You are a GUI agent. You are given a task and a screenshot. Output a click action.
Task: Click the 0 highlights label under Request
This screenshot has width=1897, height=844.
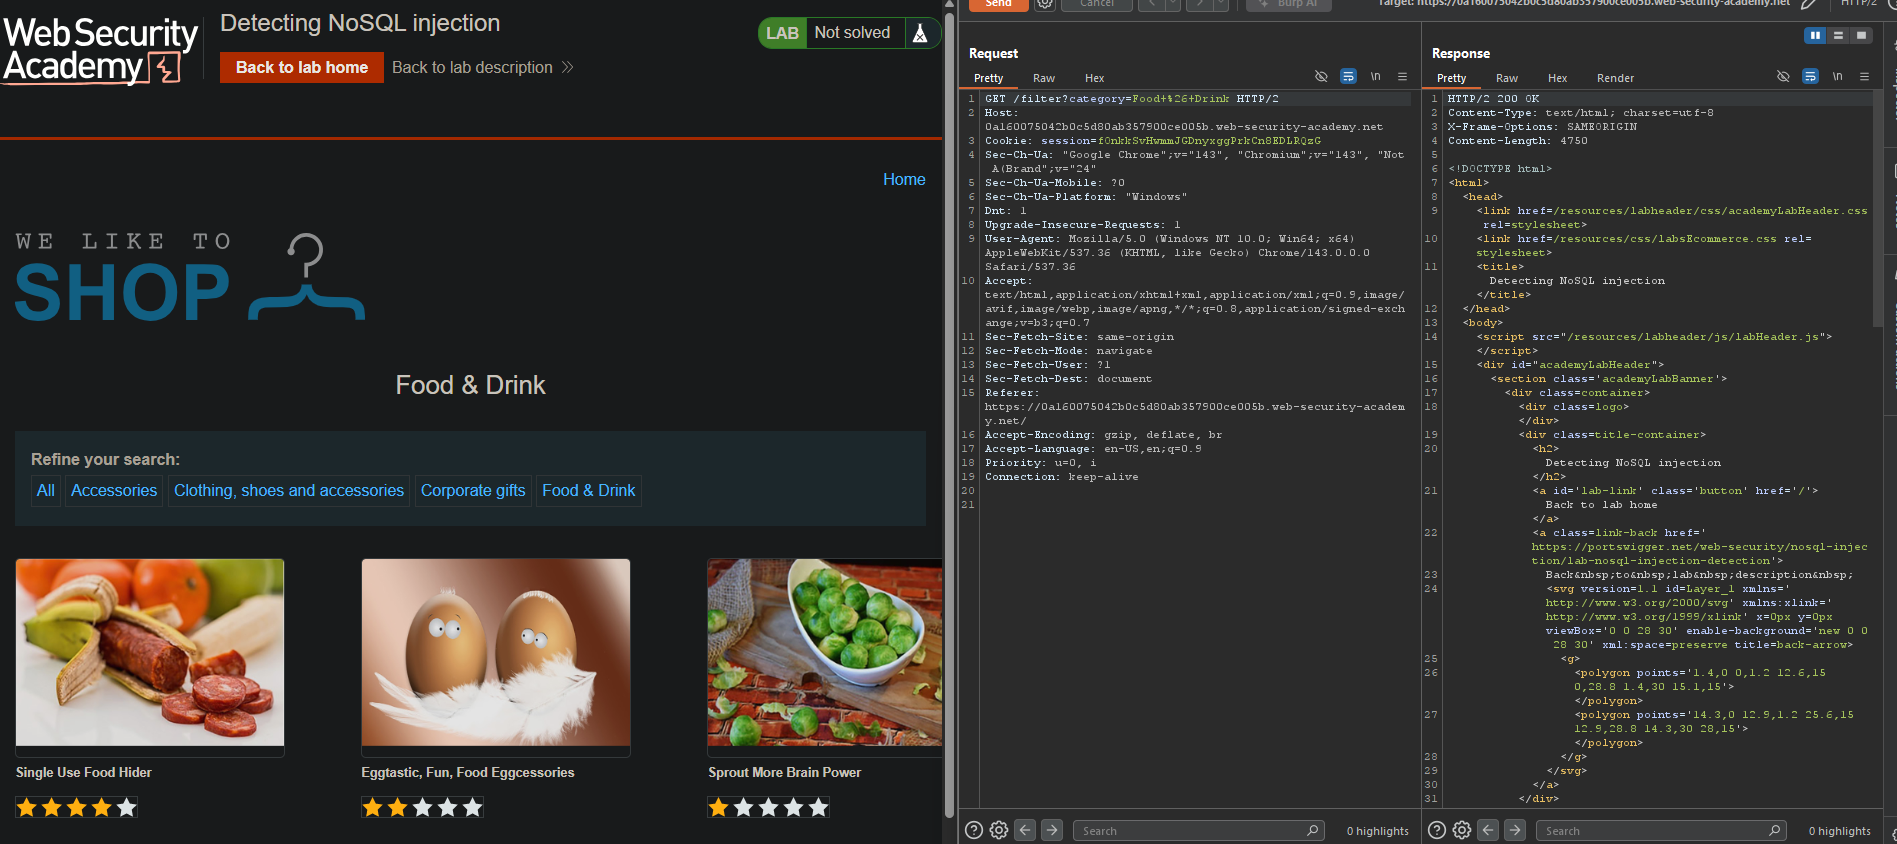(1377, 831)
